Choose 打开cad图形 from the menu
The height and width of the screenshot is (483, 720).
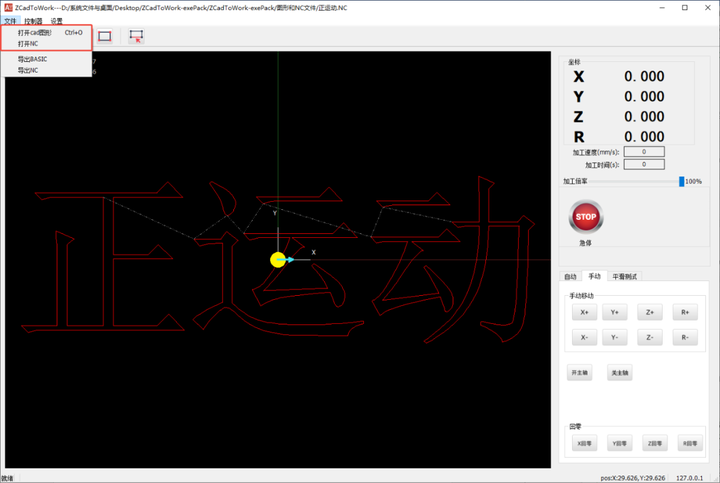click(46, 33)
